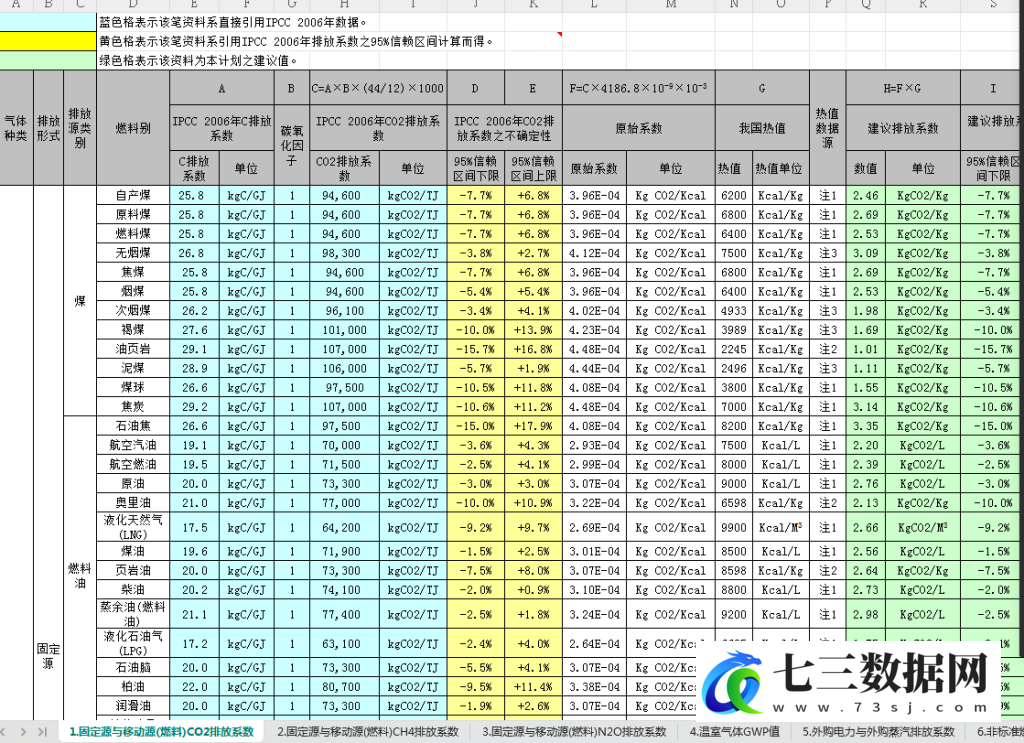Click the 液化天然气(LNG) fuel cell
Image resolution: width=1024 pixels, height=743 pixels.
(x=133, y=528)
